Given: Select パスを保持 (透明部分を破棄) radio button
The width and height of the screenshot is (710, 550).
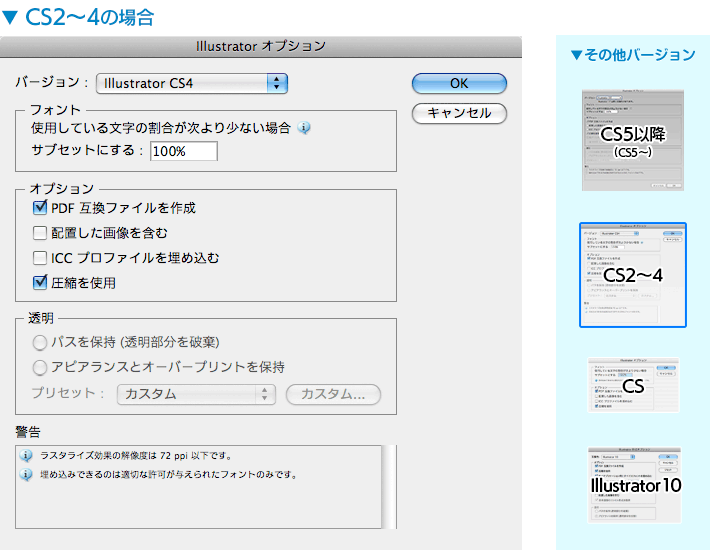Looking at the screenshot, I should tap(40, 342).
